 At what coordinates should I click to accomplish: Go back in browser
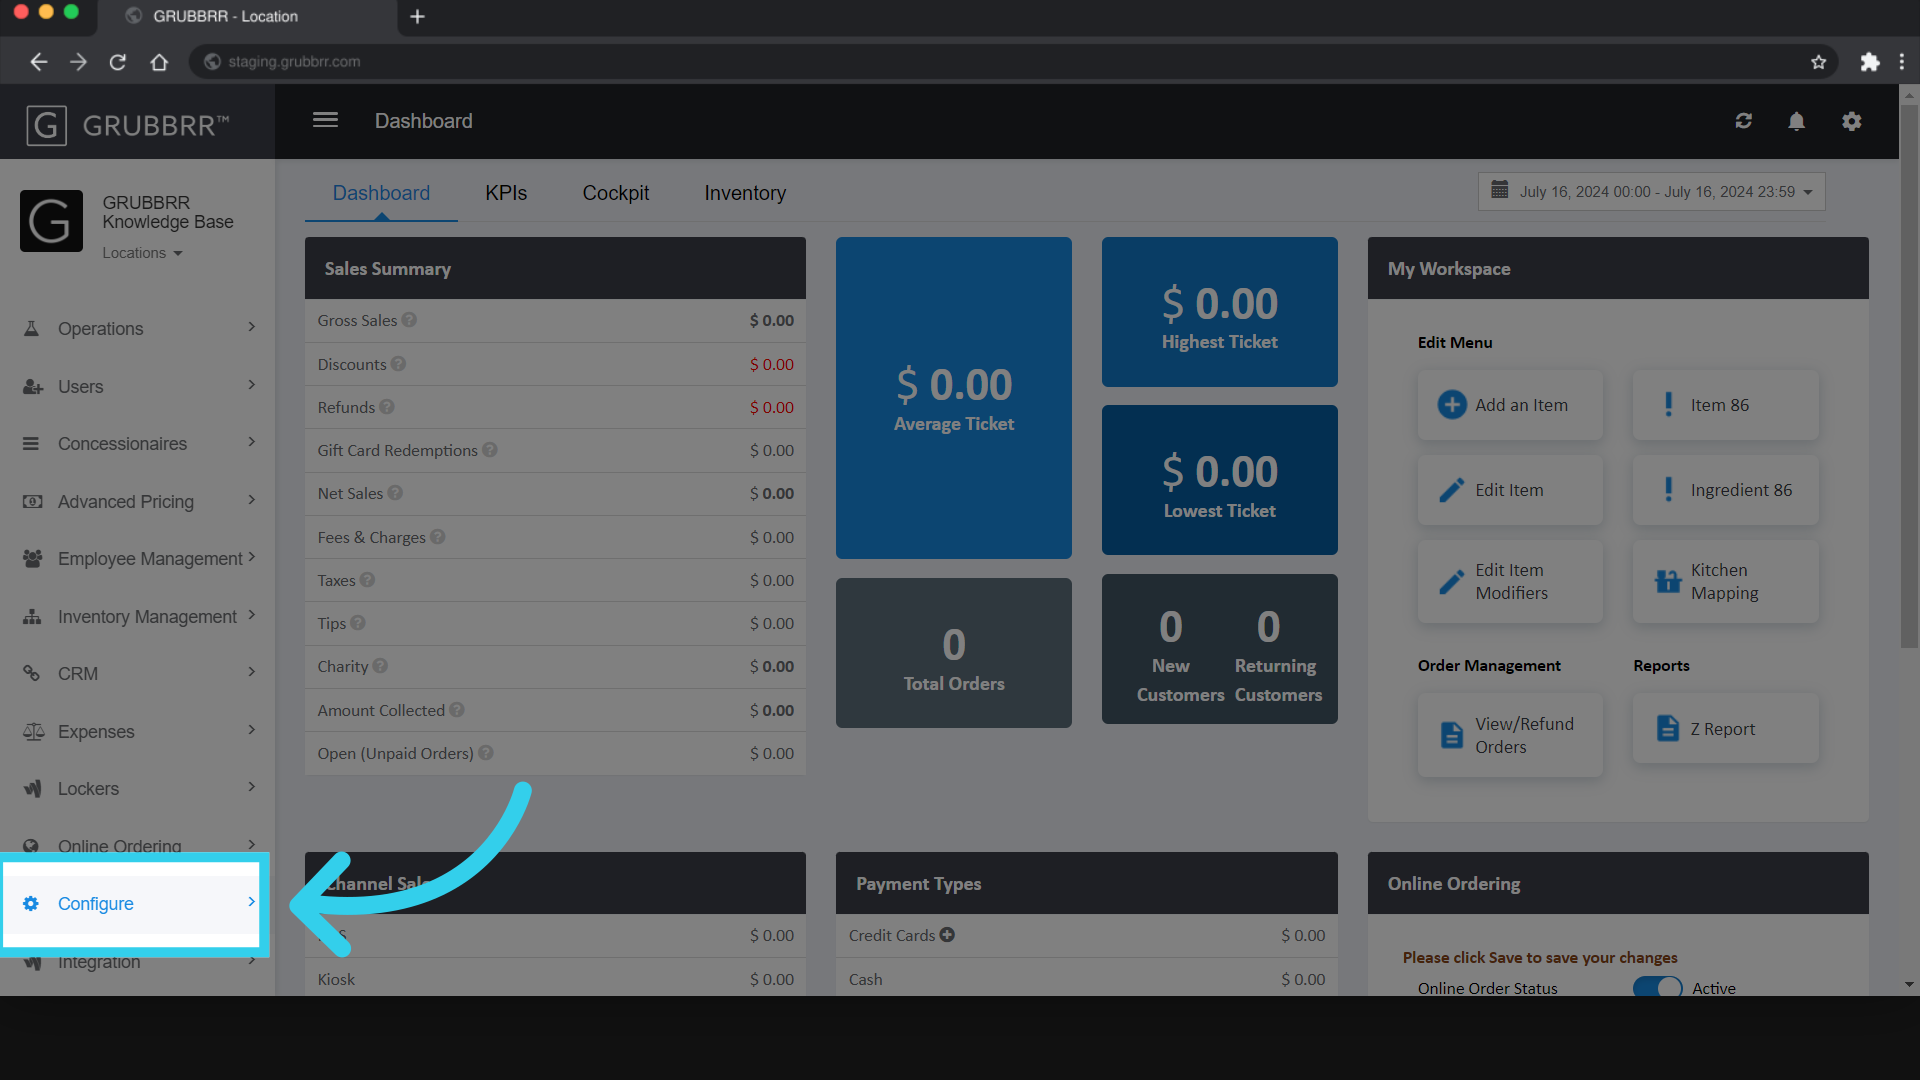[x=38, y=62]
